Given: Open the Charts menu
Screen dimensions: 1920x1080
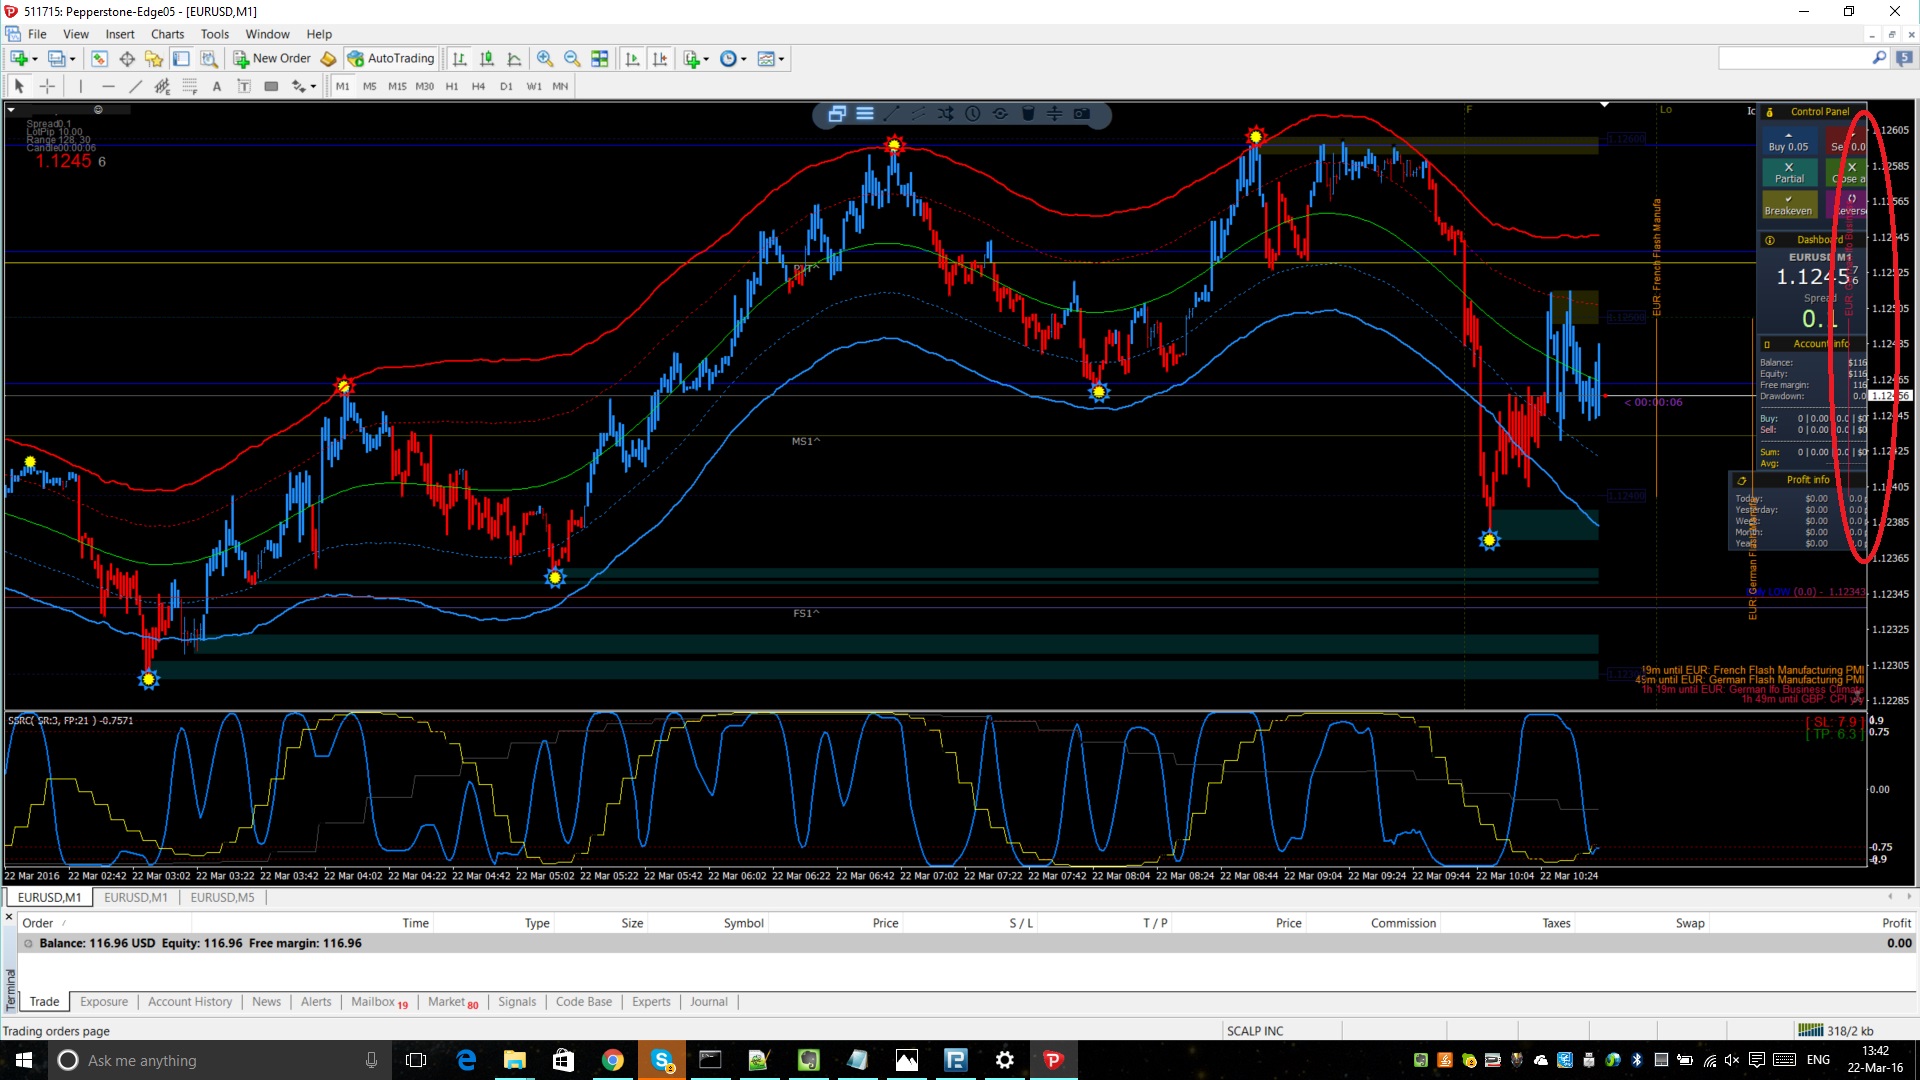Looking at the screenshot, I should [x=167, y=34].
